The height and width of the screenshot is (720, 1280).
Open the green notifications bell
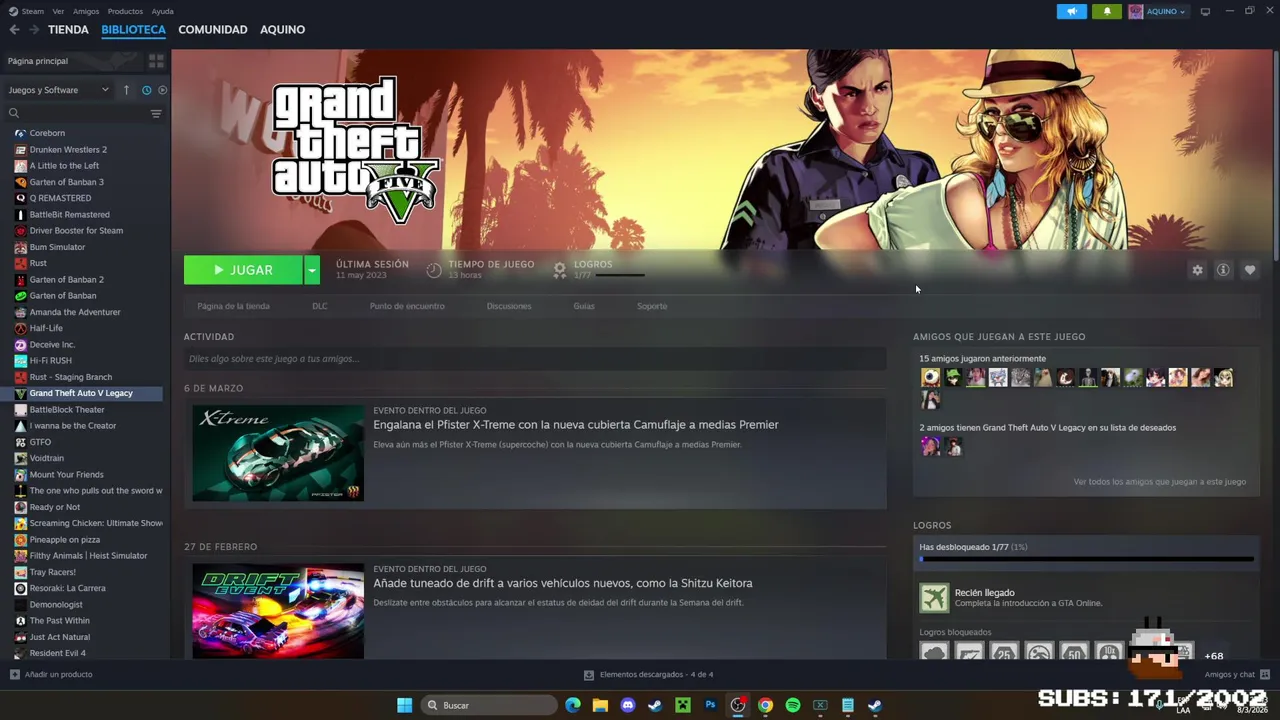[1107, 11]
